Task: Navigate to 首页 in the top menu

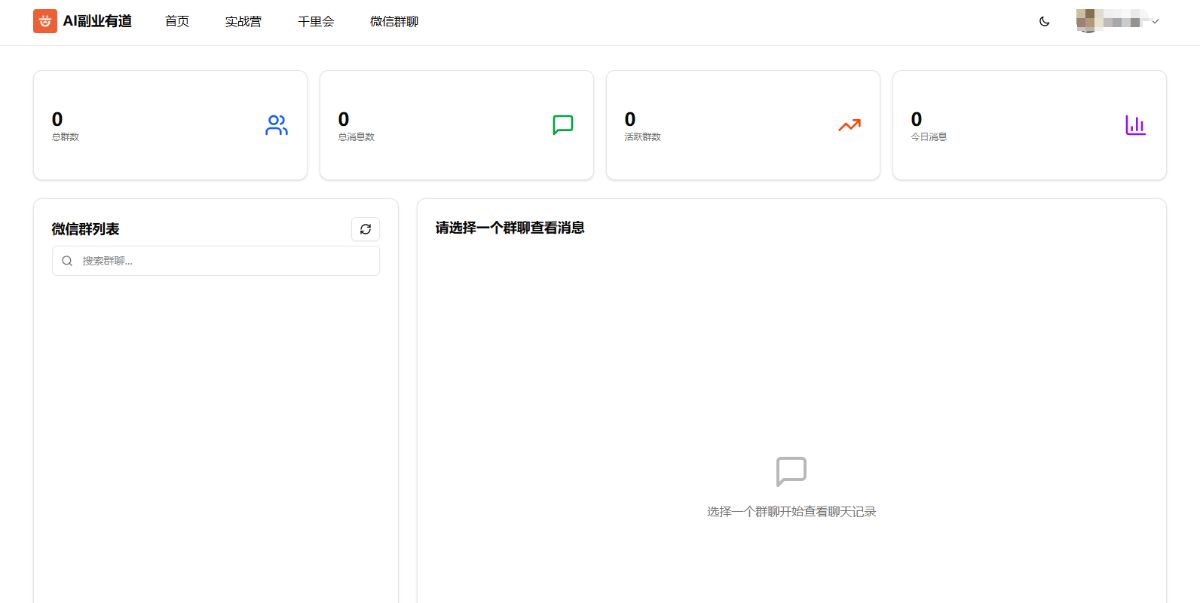Action: [x=177, y=21]
